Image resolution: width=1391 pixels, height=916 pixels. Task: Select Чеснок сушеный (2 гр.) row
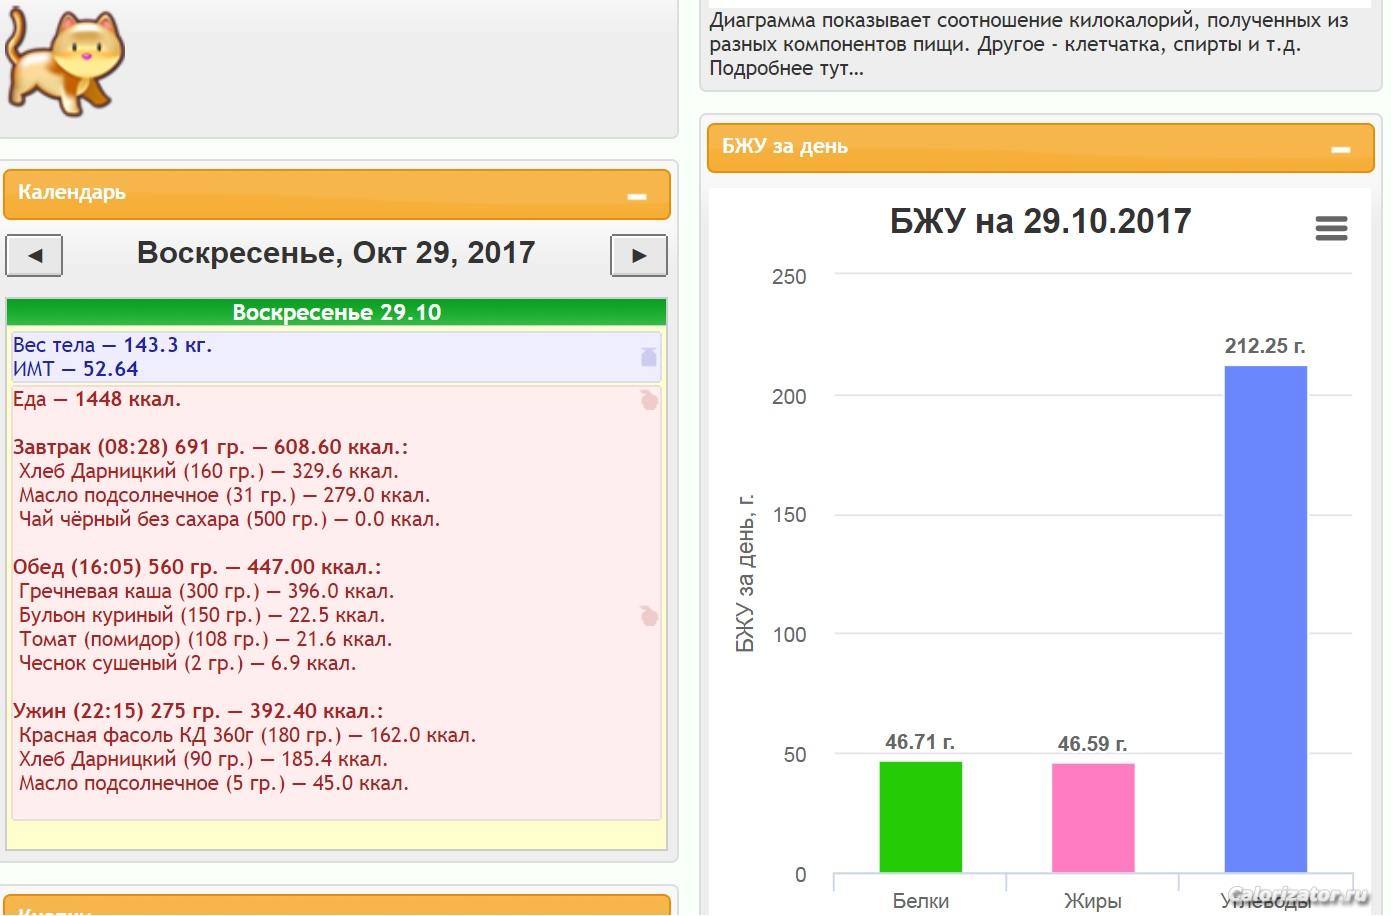point(187,663)
